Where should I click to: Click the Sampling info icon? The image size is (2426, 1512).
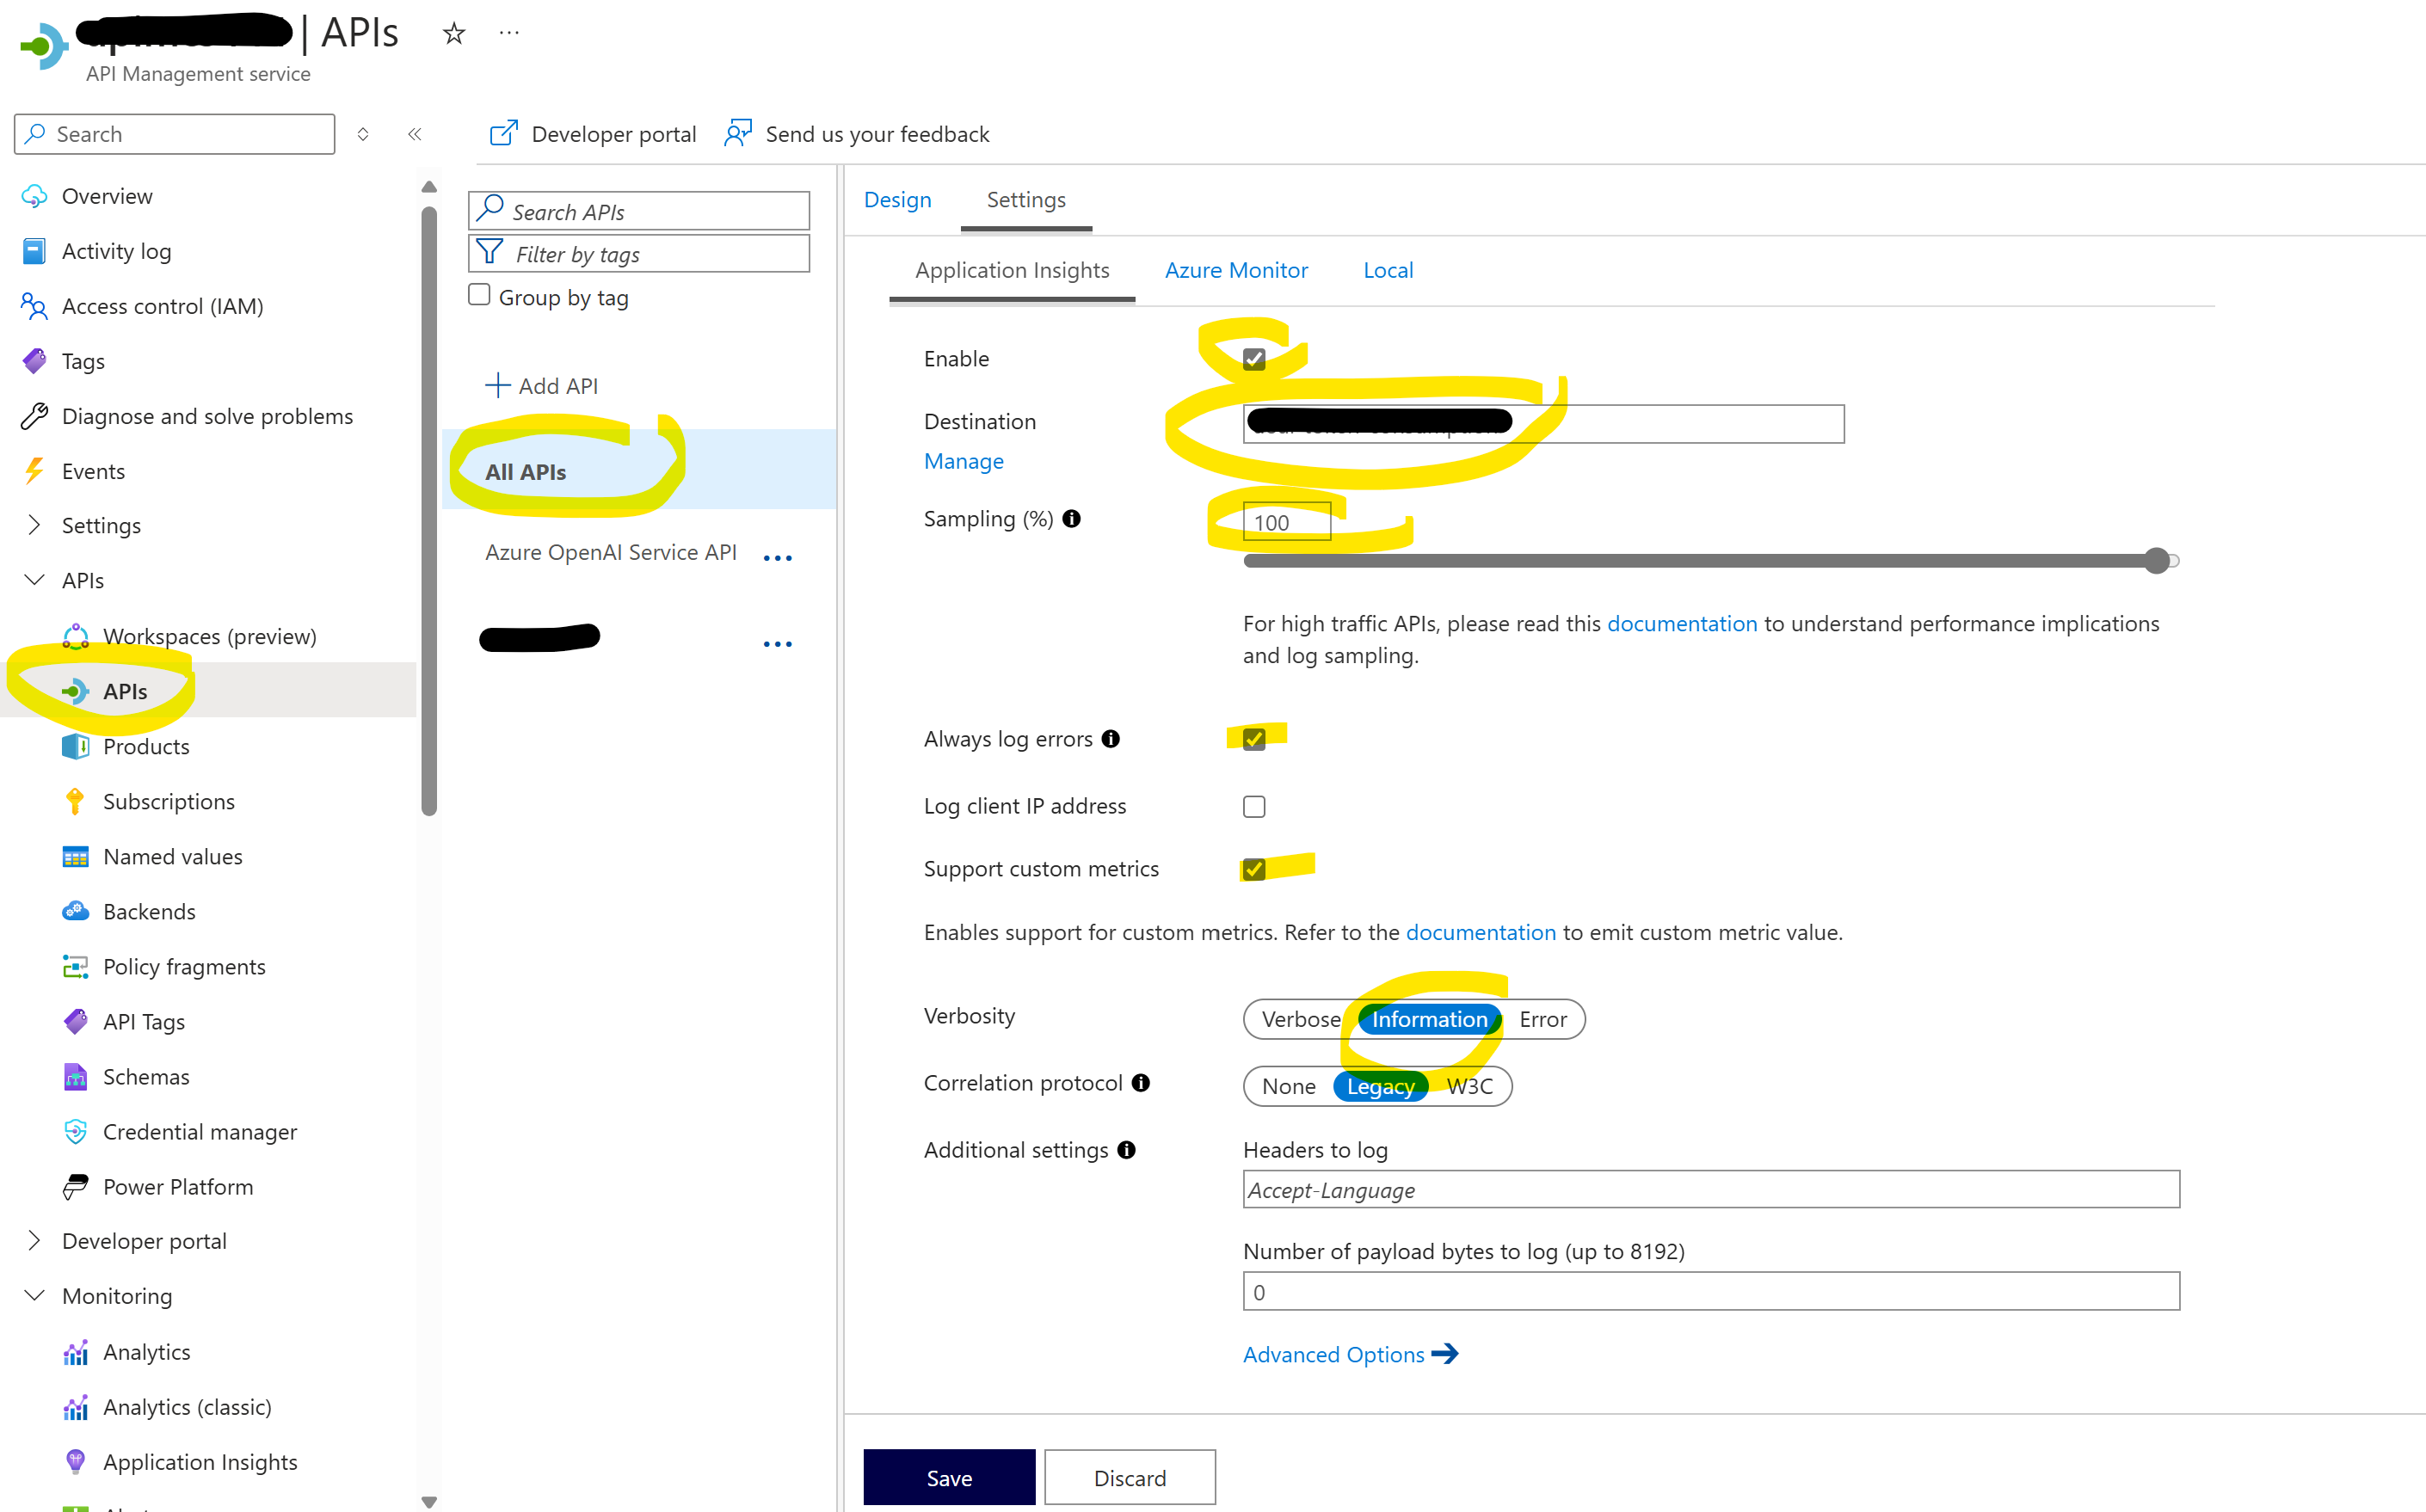point(1071,518)
